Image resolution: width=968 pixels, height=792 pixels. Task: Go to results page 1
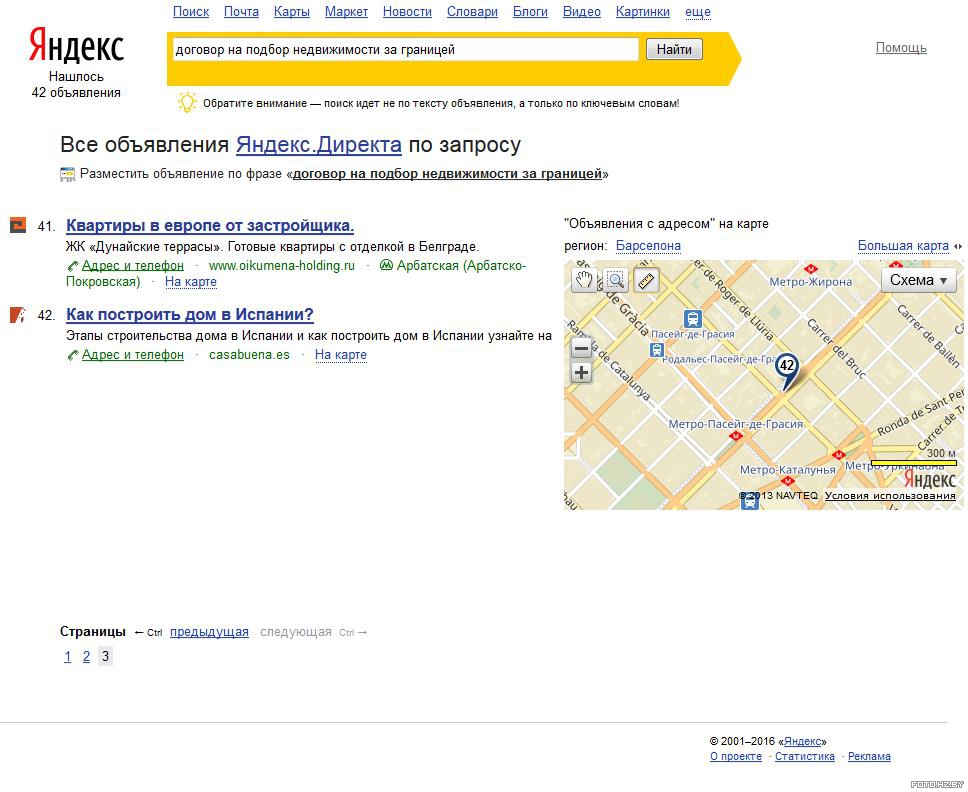tap(67, 656)
